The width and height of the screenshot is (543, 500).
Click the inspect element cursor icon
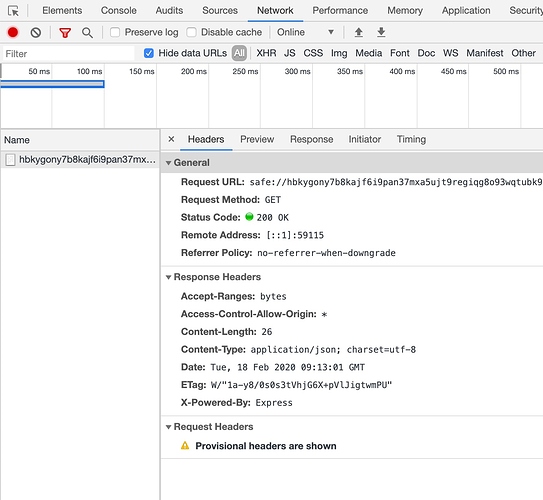pos(13,11)
